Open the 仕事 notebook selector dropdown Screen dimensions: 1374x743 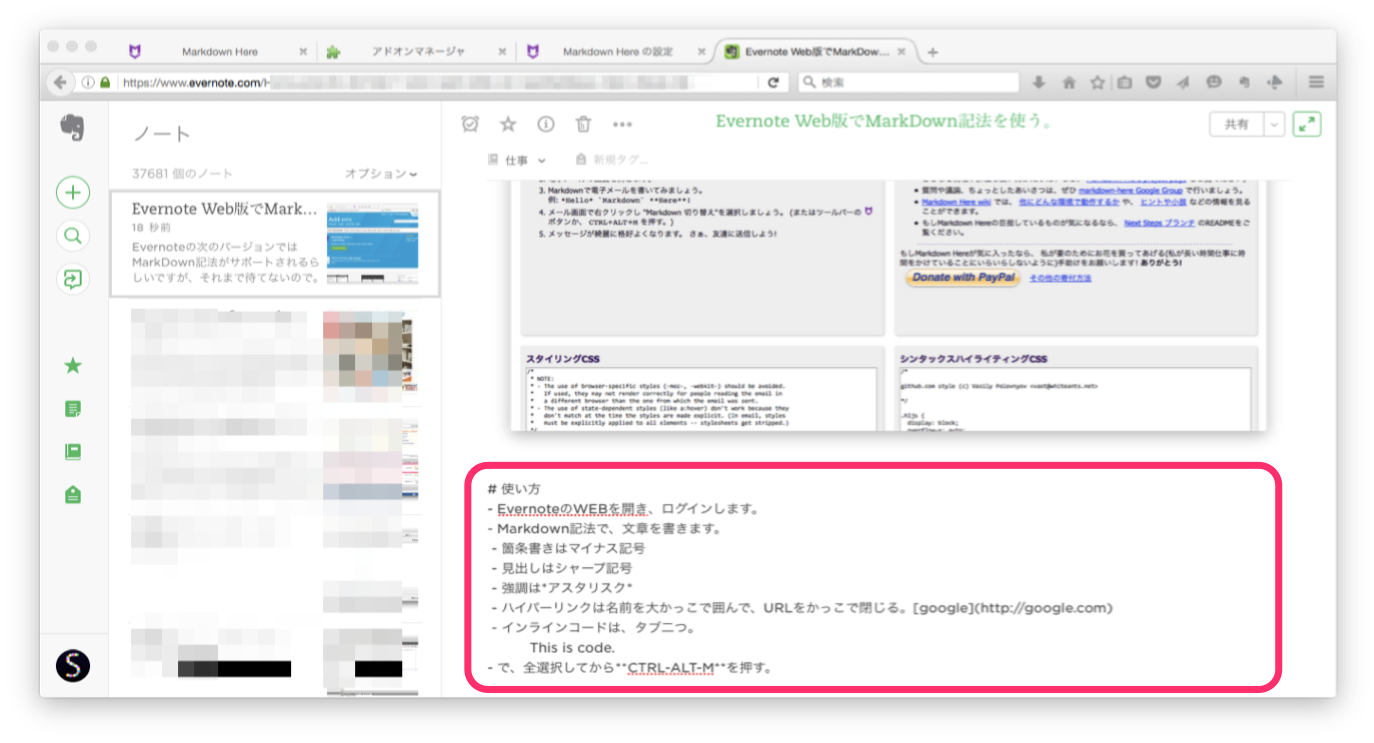tap(516, 160)
